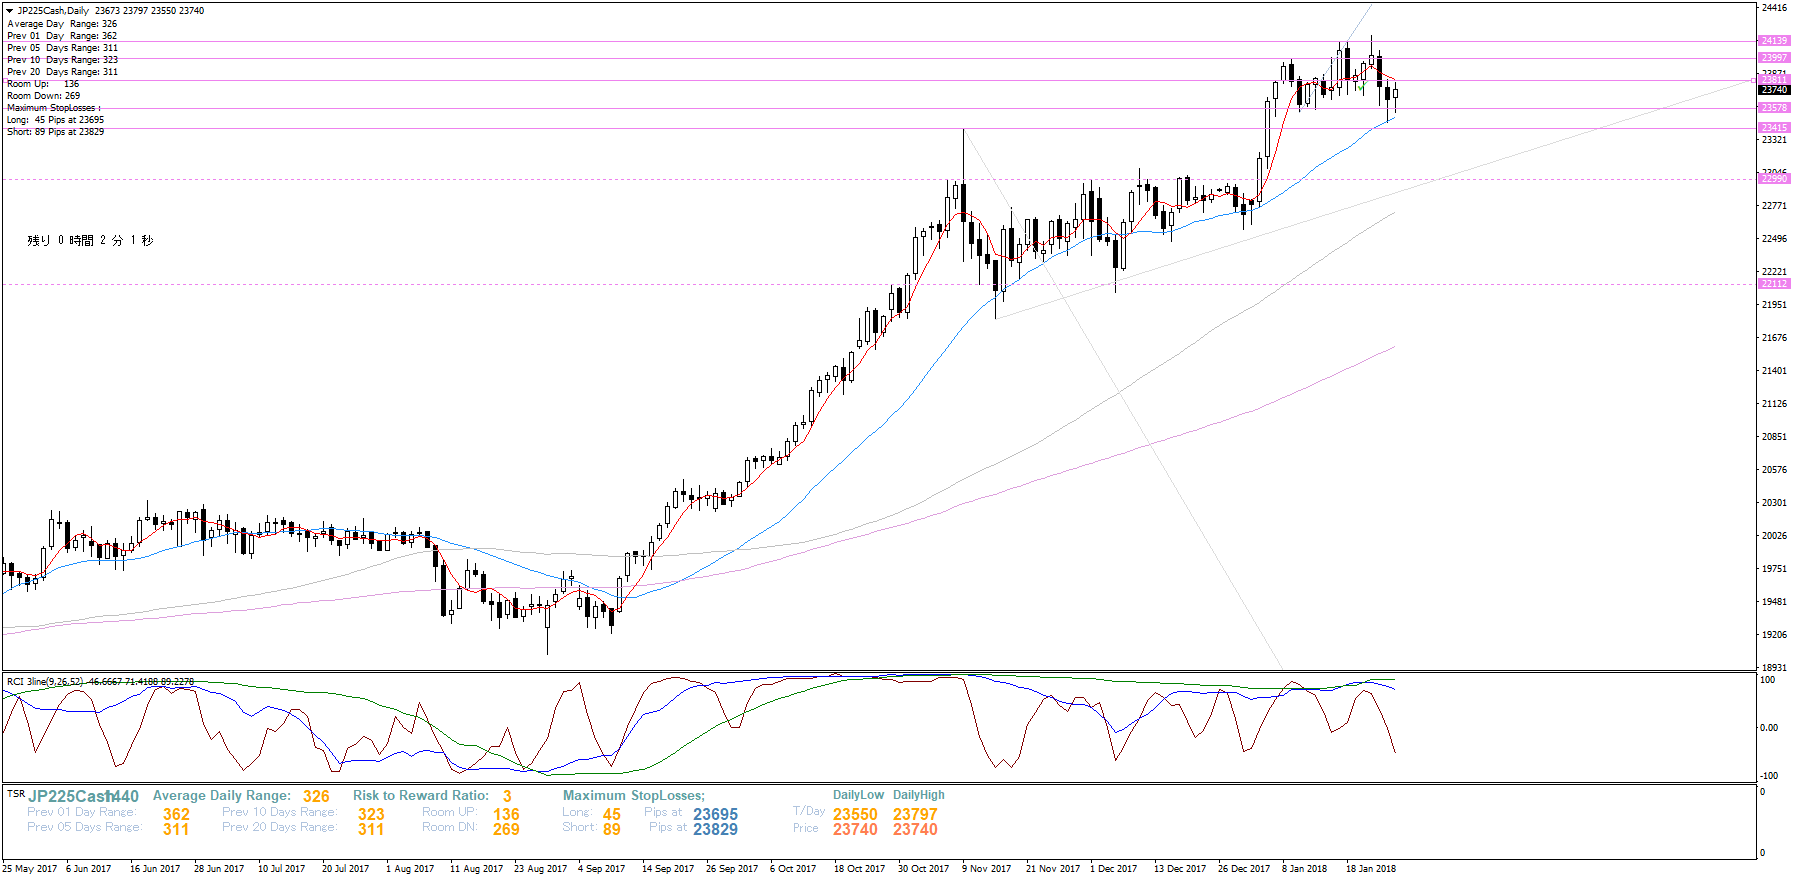Viewport: 1796px width, 880px height.
Task: Click the 23550 daily low value
Action: click(855, 815)
